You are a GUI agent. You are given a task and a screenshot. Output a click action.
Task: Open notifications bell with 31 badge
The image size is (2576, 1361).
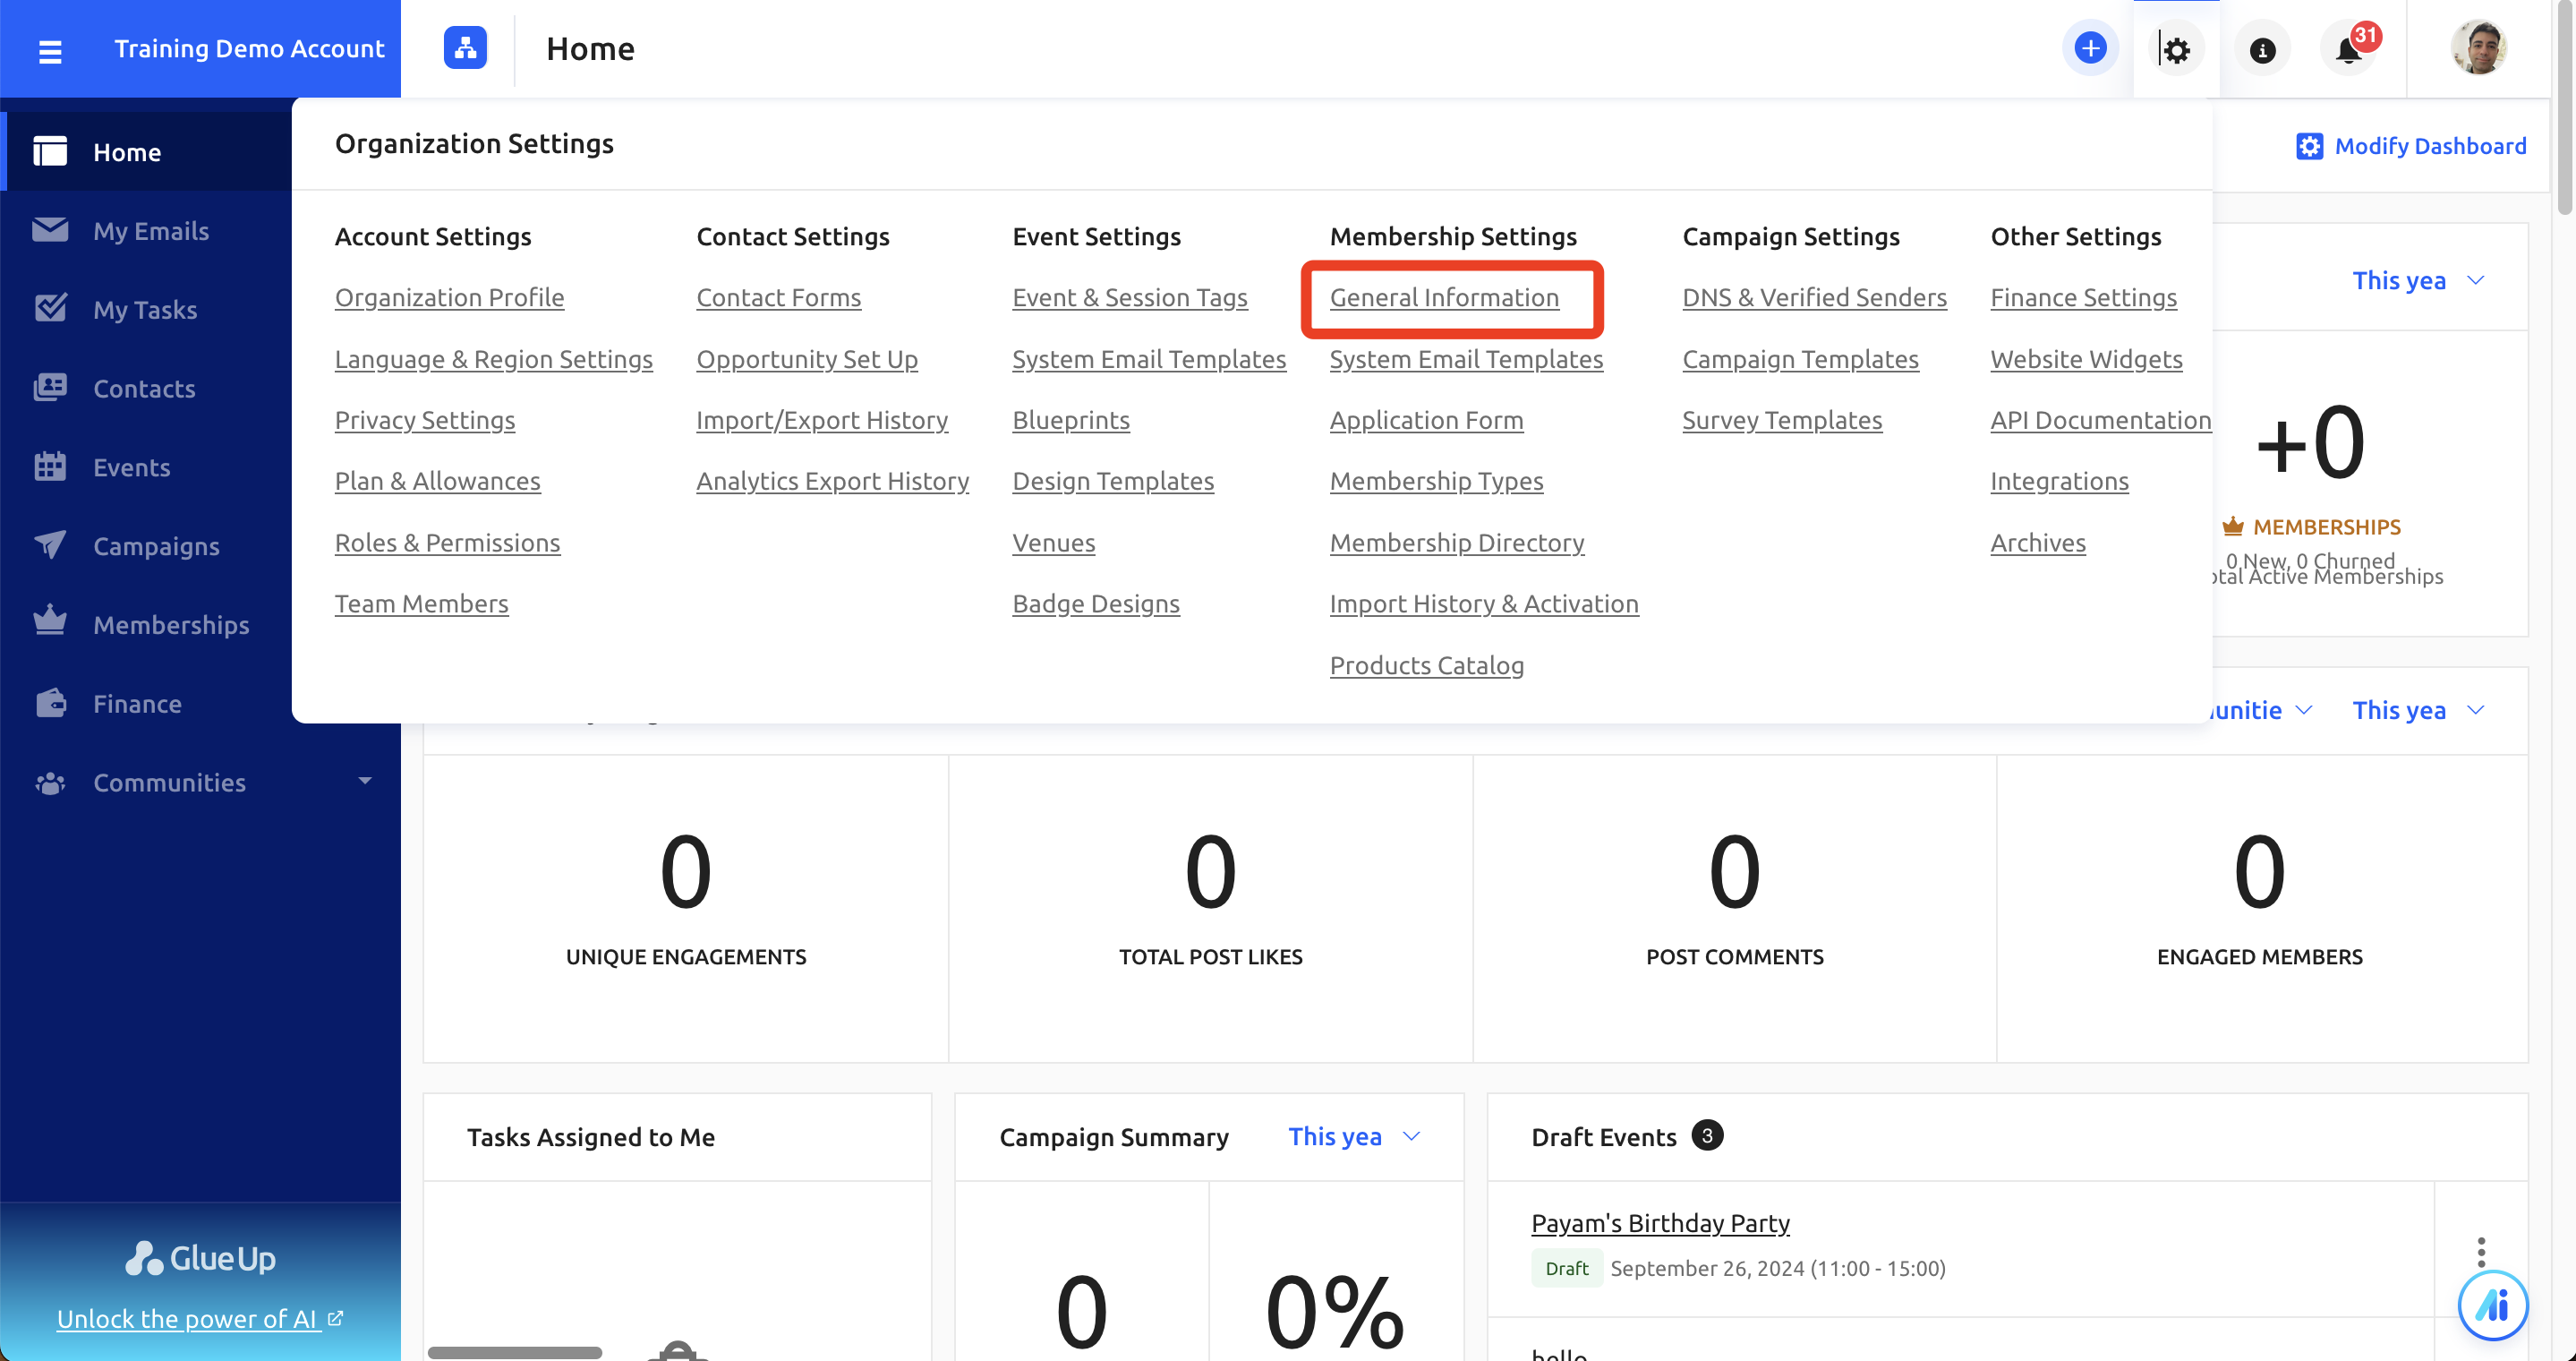(2348, 50)
